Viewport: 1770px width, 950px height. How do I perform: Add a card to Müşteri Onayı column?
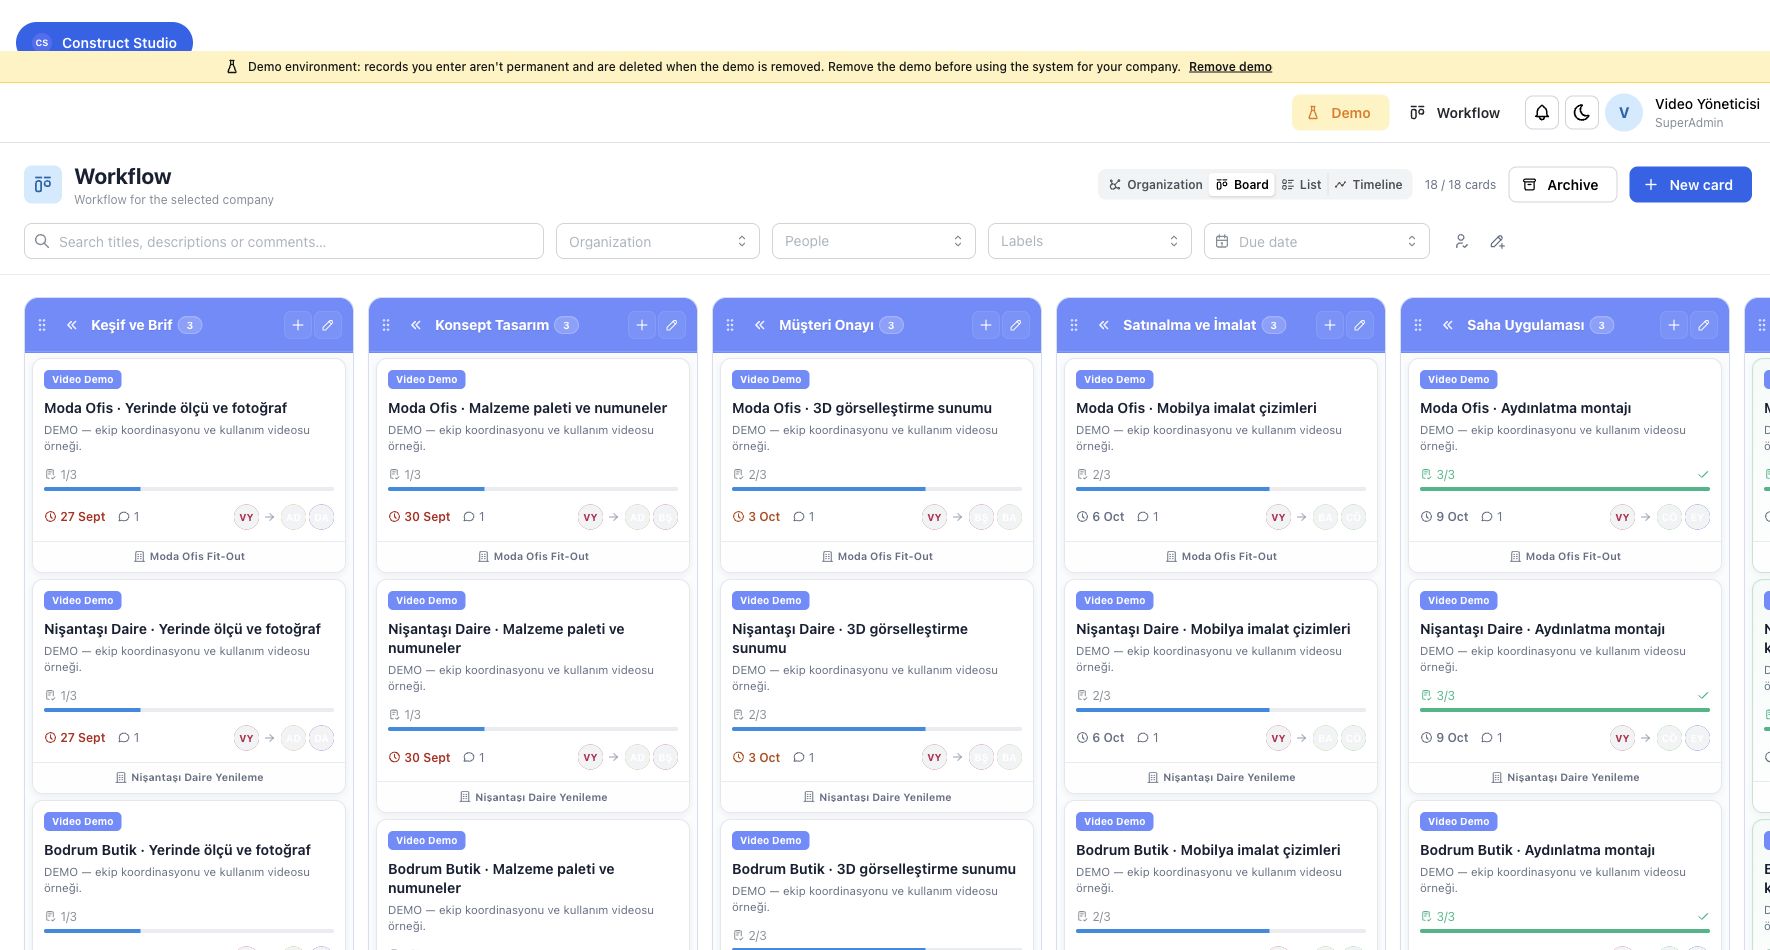[985, 325]
